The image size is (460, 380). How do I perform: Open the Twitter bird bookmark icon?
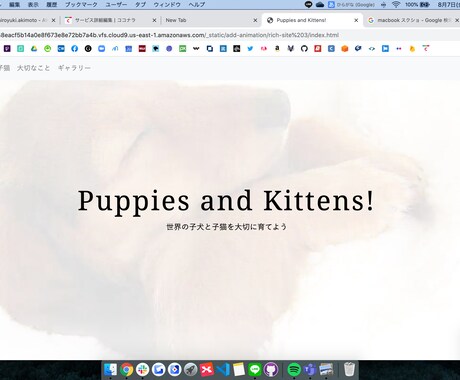[x=250, y=49]
